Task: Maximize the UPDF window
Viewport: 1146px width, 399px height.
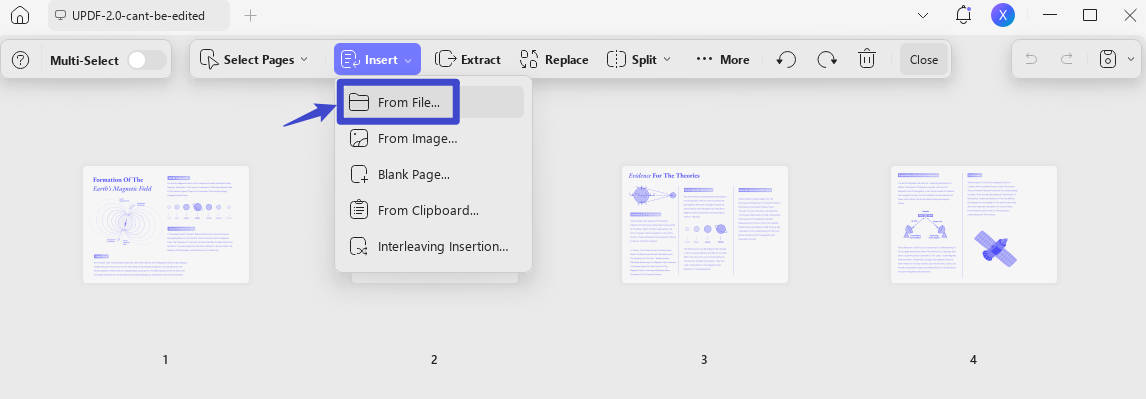Action: [x=1090, y=15]
